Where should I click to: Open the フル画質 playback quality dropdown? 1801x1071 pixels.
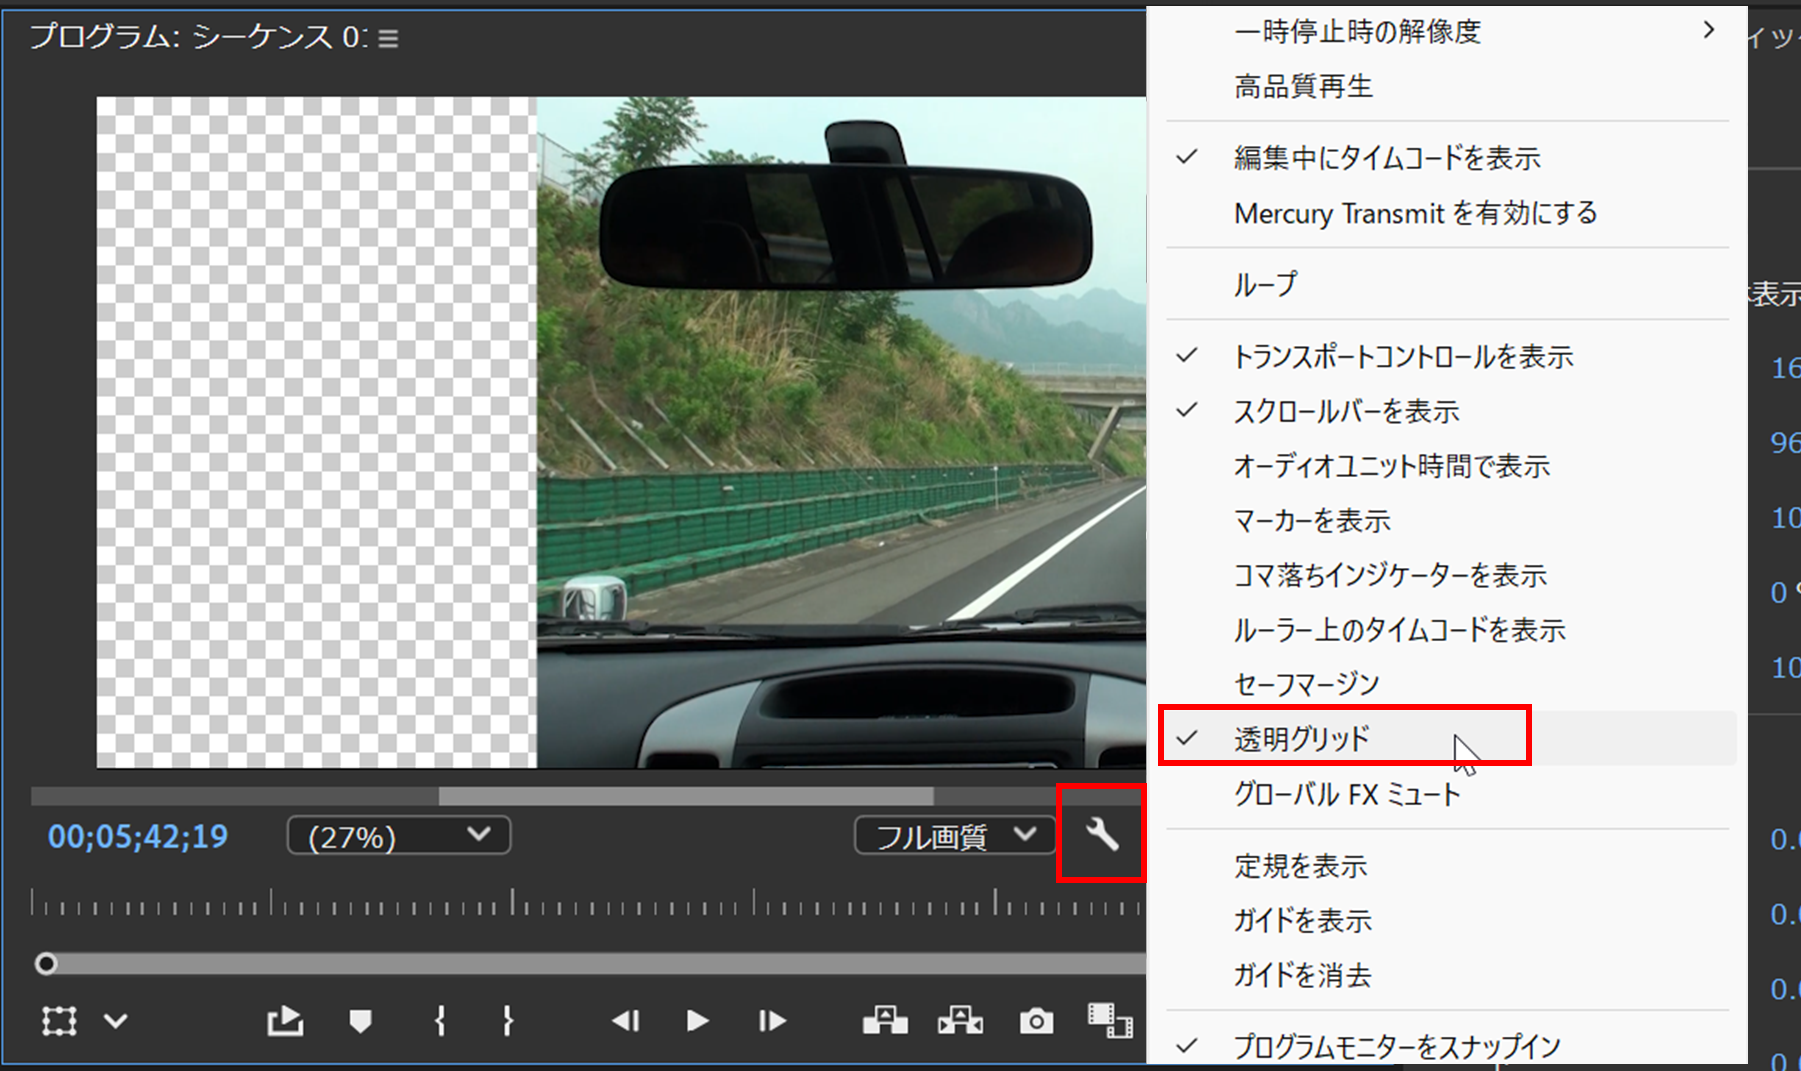pos(953,835)
